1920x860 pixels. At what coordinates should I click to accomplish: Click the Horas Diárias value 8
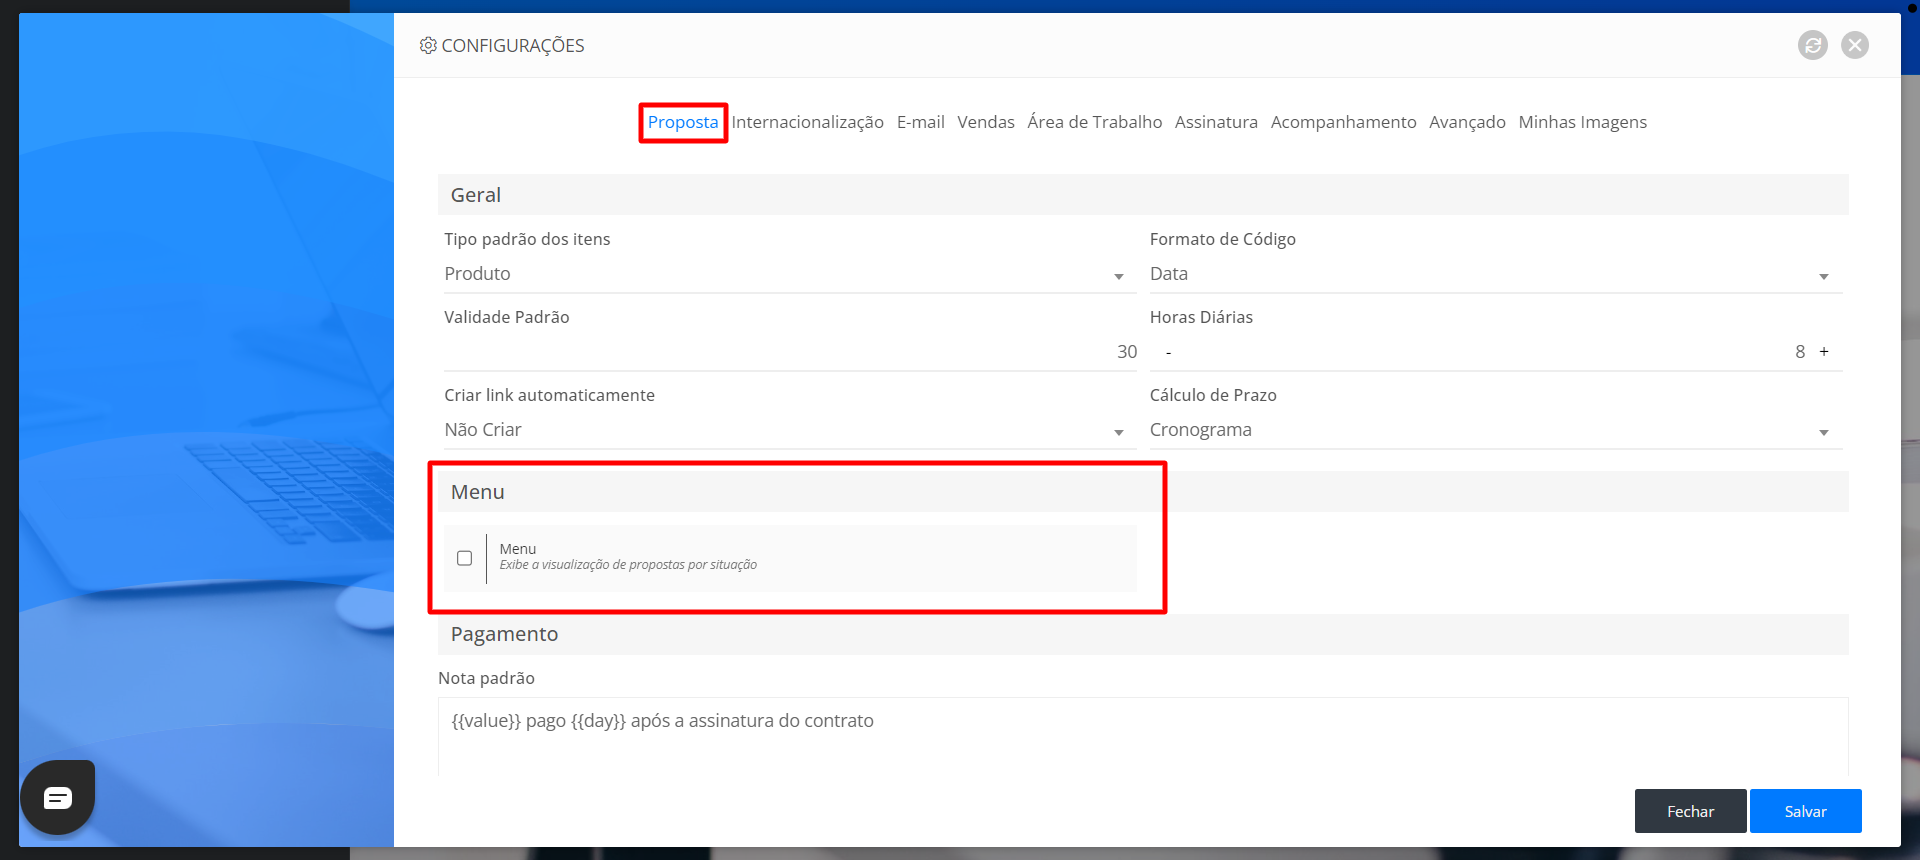tap(1800, 352)
